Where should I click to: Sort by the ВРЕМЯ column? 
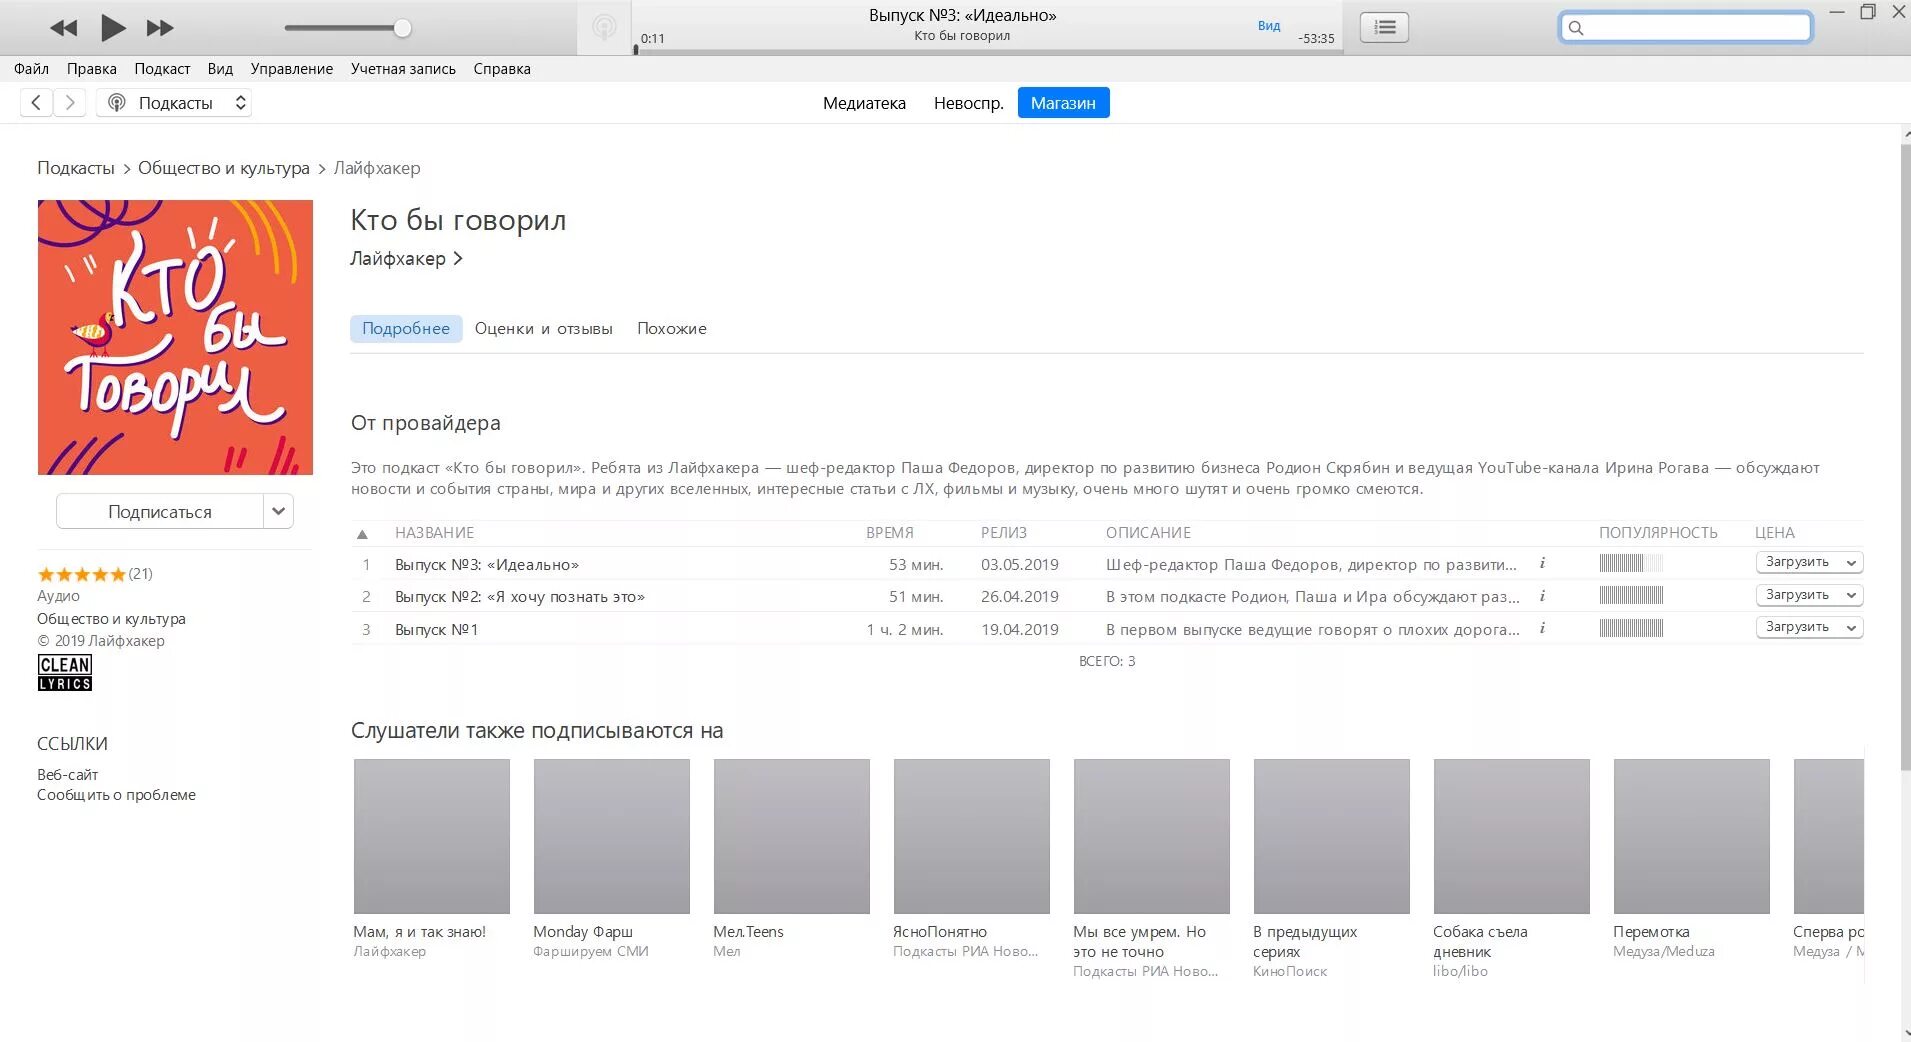tap(890, 533)
